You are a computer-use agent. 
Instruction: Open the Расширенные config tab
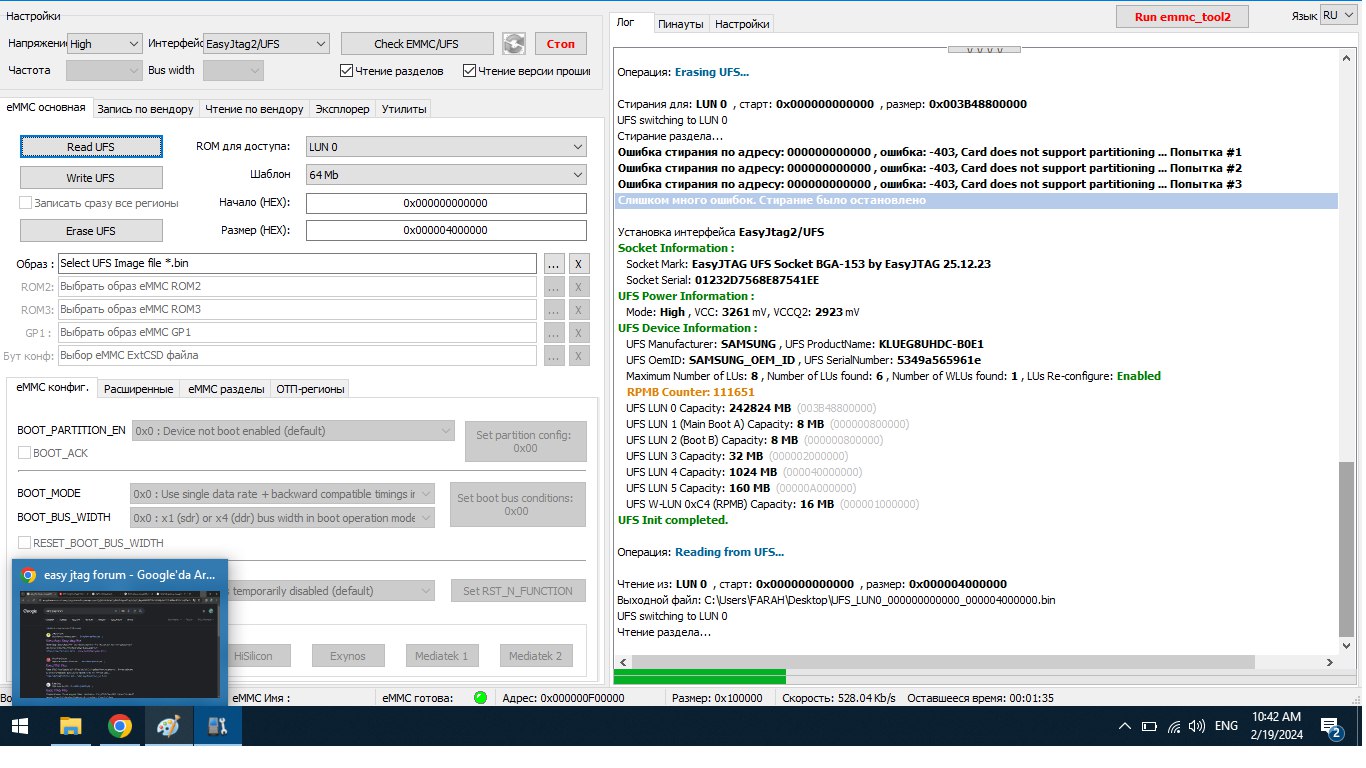coord(139,389)
